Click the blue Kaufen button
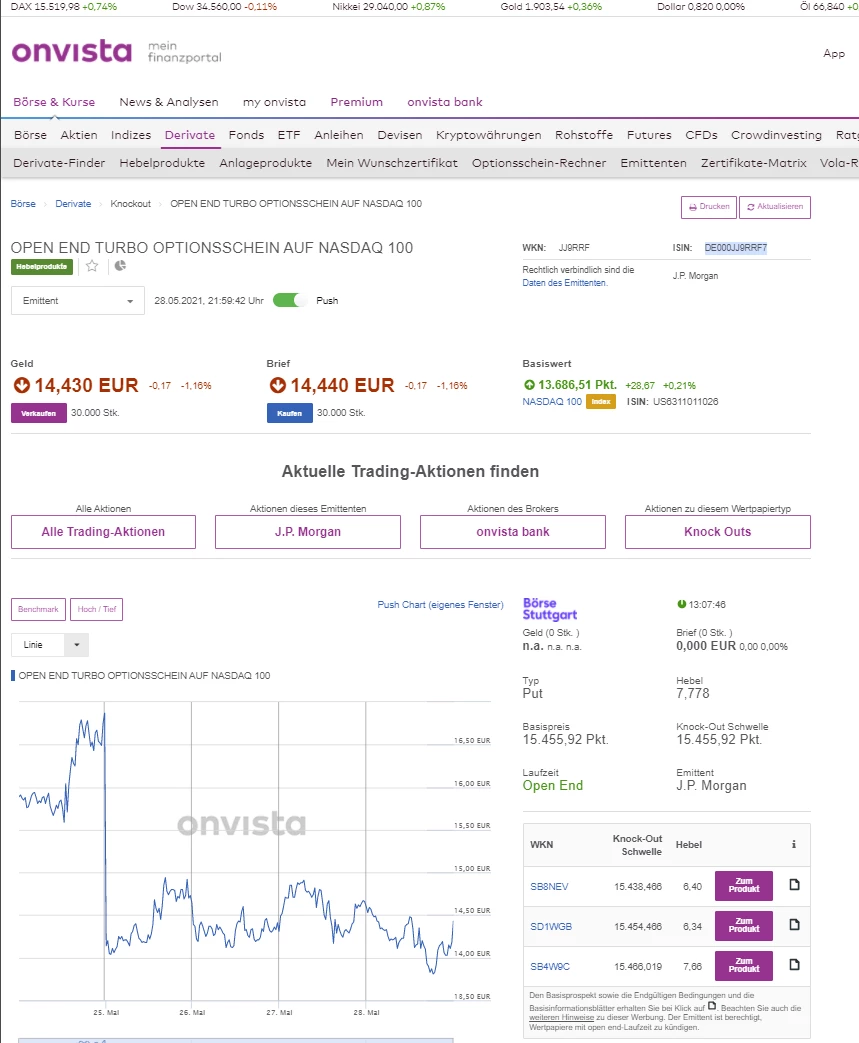 coord(289,413)
